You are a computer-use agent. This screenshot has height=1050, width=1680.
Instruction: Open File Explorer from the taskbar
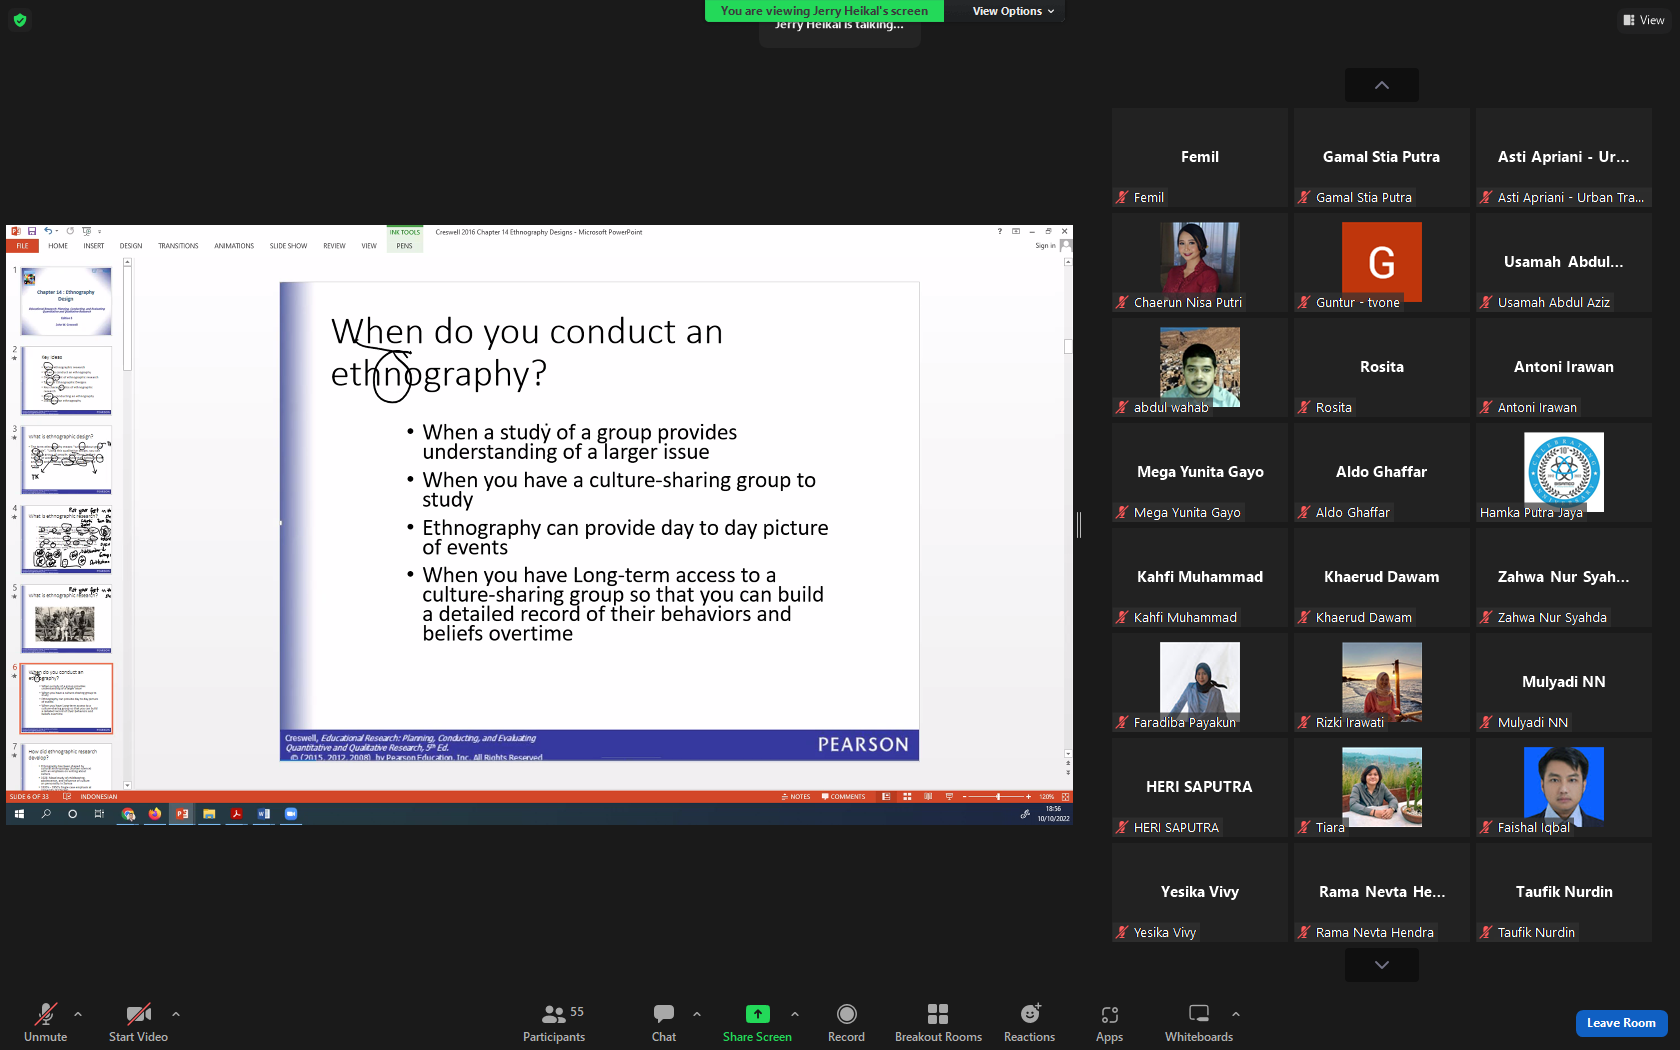tap(209, 814)
